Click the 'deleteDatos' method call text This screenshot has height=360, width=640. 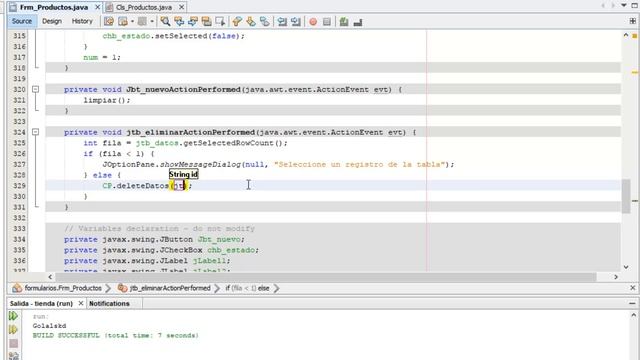[x=143, y=186]
